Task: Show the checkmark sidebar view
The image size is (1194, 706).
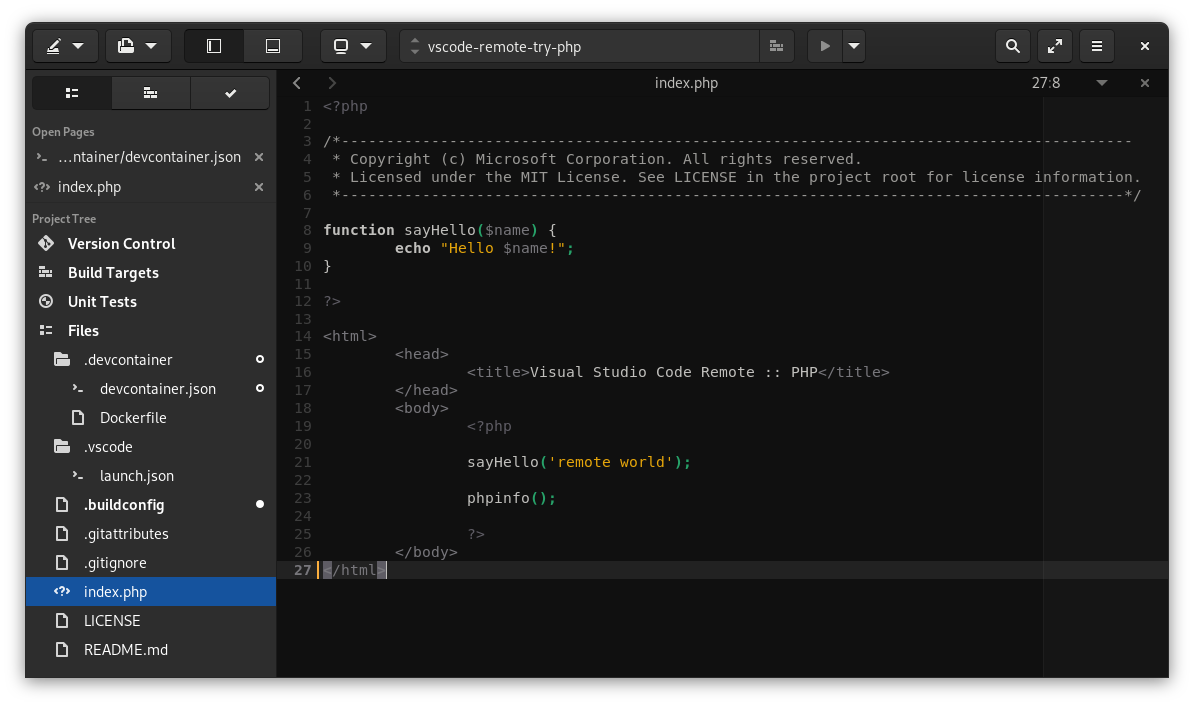Action: tap(229, 93)
